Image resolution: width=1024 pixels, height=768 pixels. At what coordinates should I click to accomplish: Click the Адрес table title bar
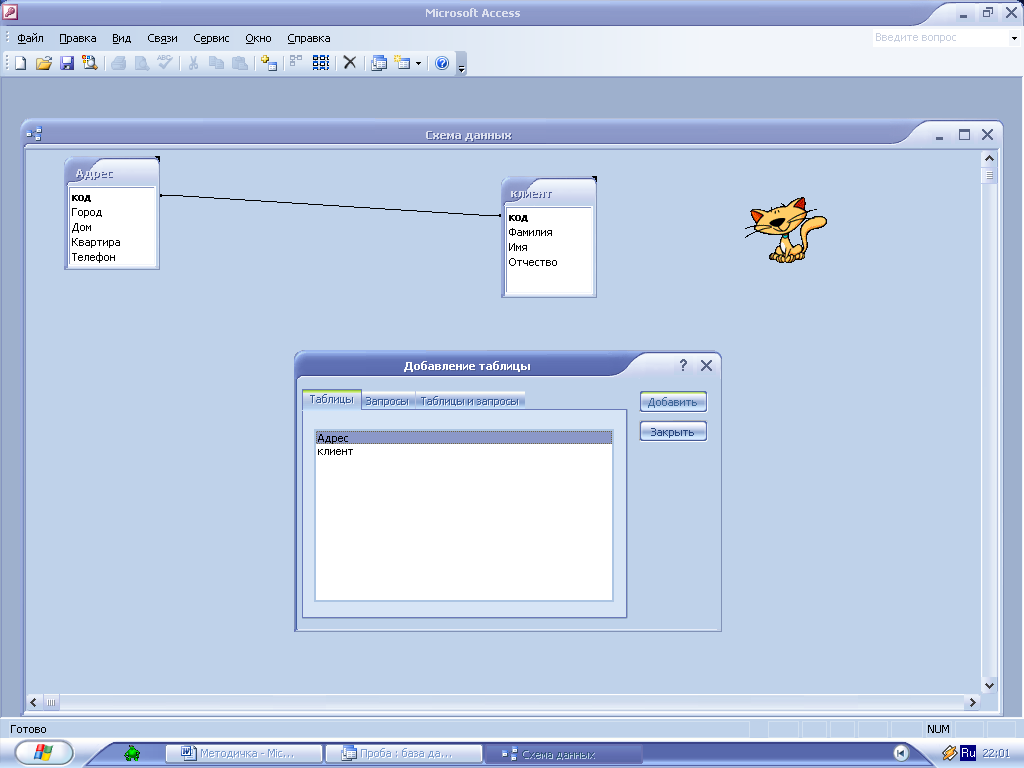[x=112, y=173]
